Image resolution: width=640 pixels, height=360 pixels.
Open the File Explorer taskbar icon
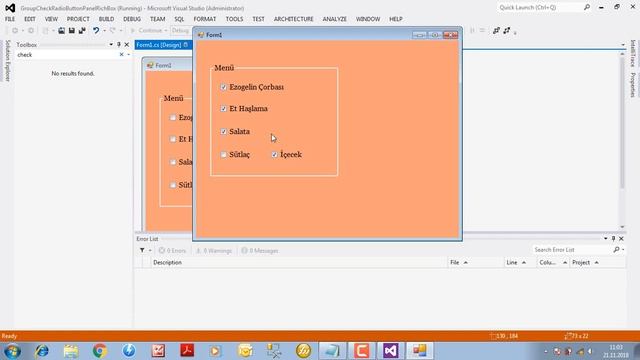click(71, 351)
